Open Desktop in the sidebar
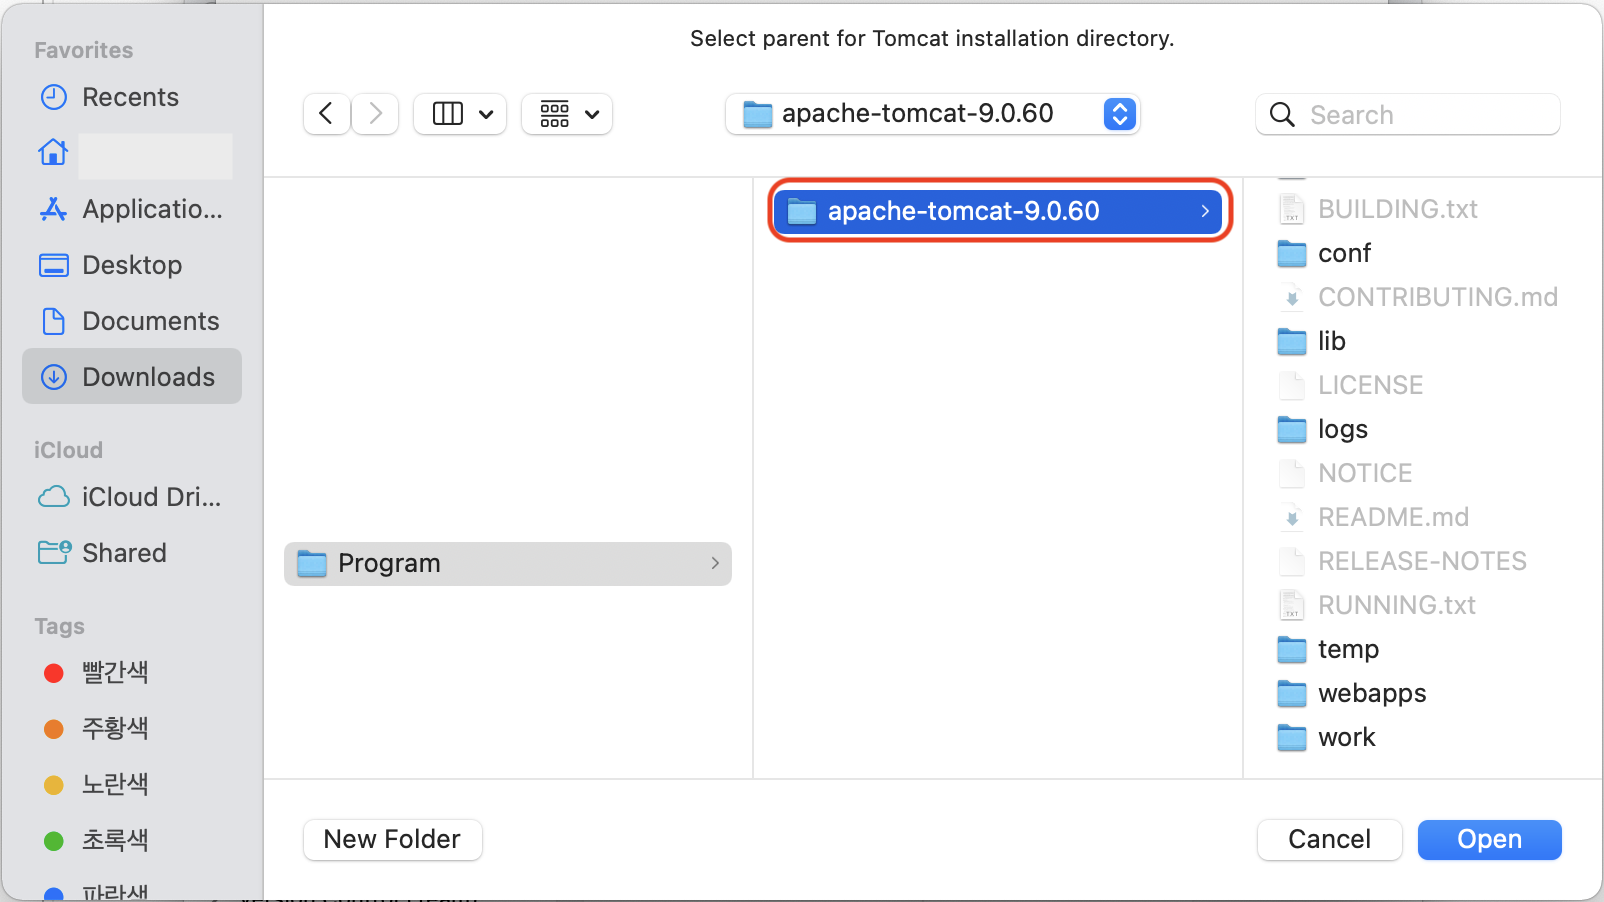This screenshot has height=902, width=1604. point(132,265)
